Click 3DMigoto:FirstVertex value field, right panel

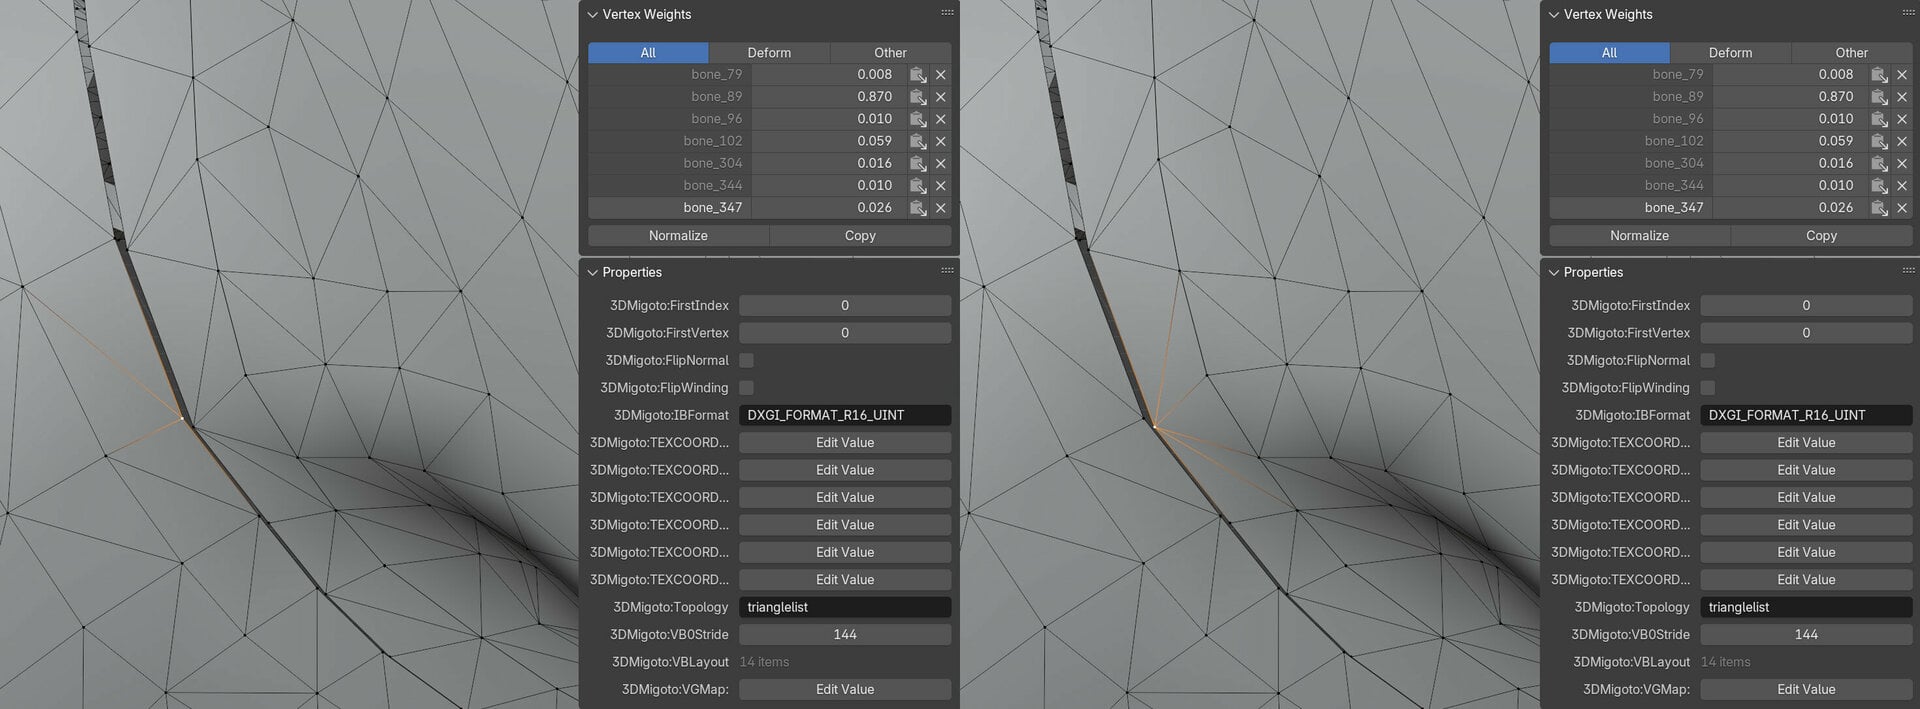(x=1806, y=333)
